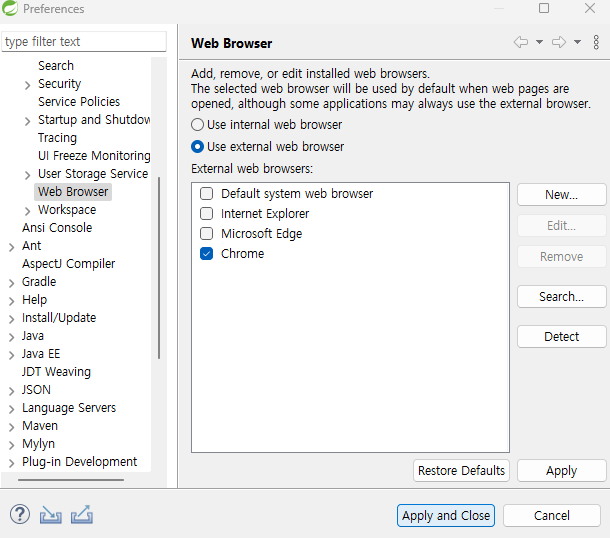This screenshot has height=538, width=610.
Task: Check the Internet Explorer checkbox
Action: coord(206,213)
